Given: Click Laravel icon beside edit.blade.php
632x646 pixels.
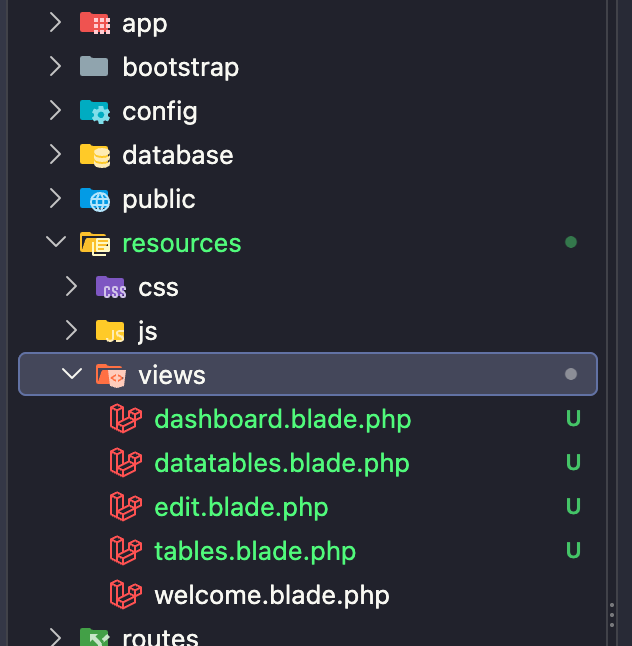Looking at the screenshot, I should tap(126, 507).
